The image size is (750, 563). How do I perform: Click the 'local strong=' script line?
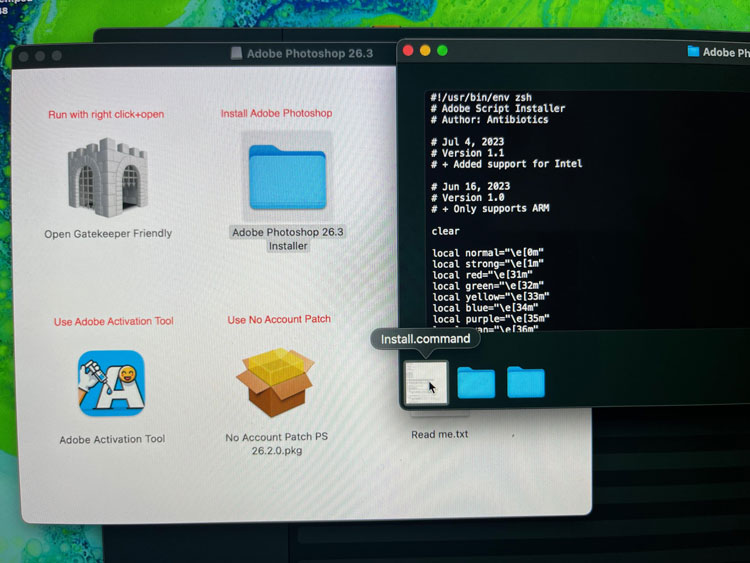pyautogui.click(x=488, y=264)
